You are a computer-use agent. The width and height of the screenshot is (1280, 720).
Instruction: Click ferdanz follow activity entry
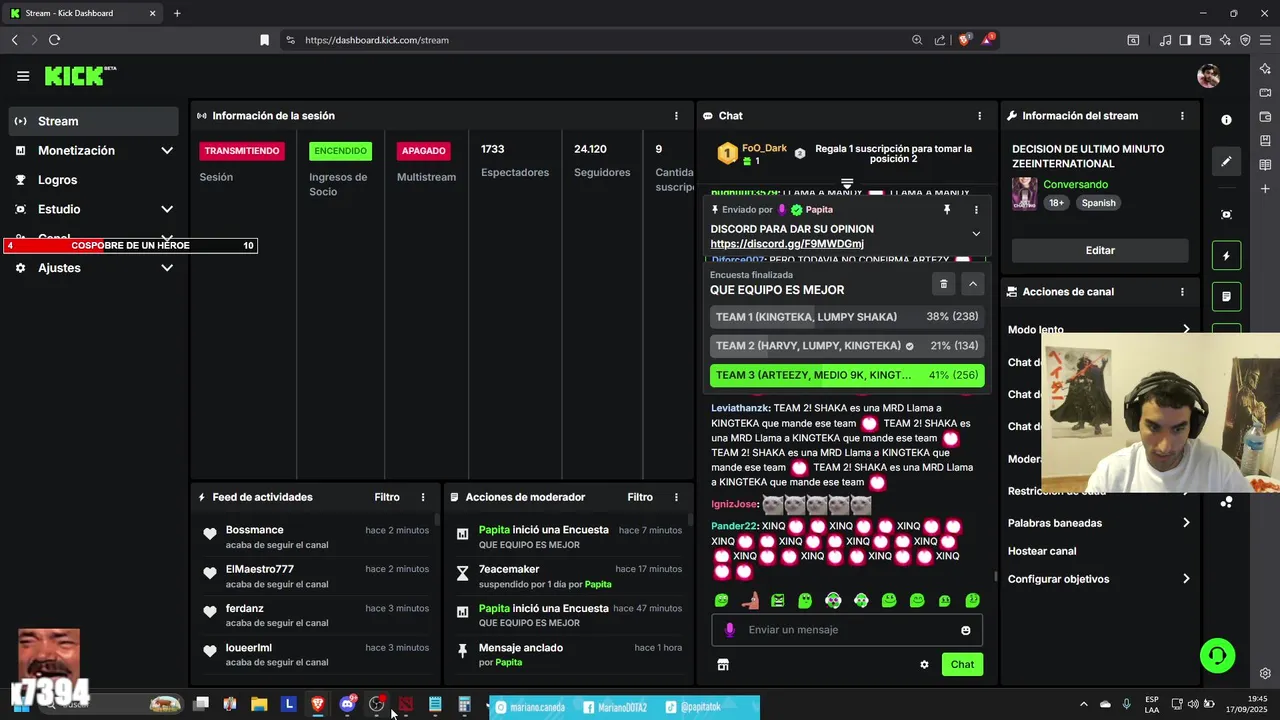point(315,615)
